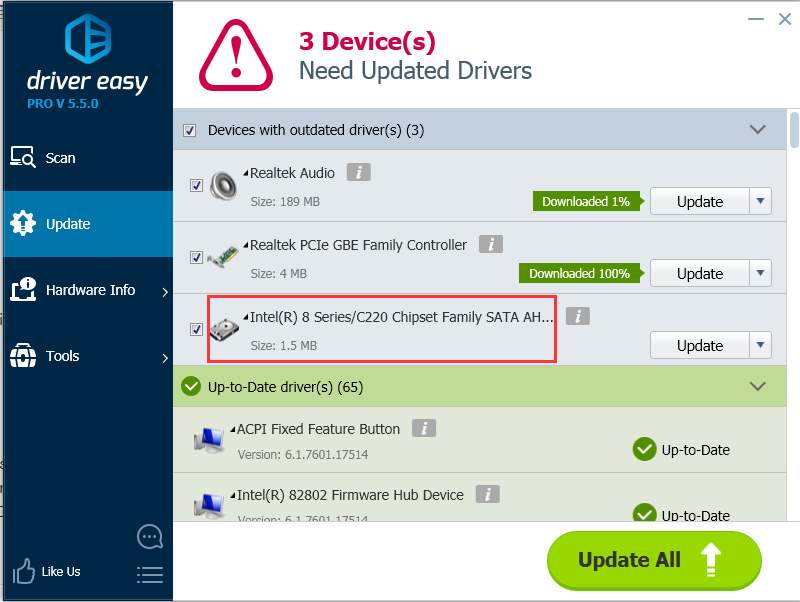View info for Intel 8 Series SATA AHCI
Viewport: 800px width, 602px height.
pyautogui.click(x=578, y=316)
